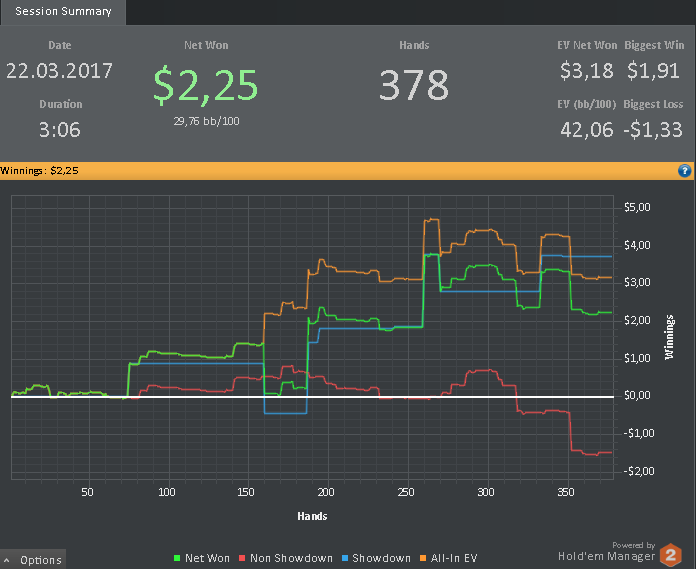Click the Hold'em Manager 2 logo icon
The height and width of the screenshot is (569, 696).
coord(671,555)
